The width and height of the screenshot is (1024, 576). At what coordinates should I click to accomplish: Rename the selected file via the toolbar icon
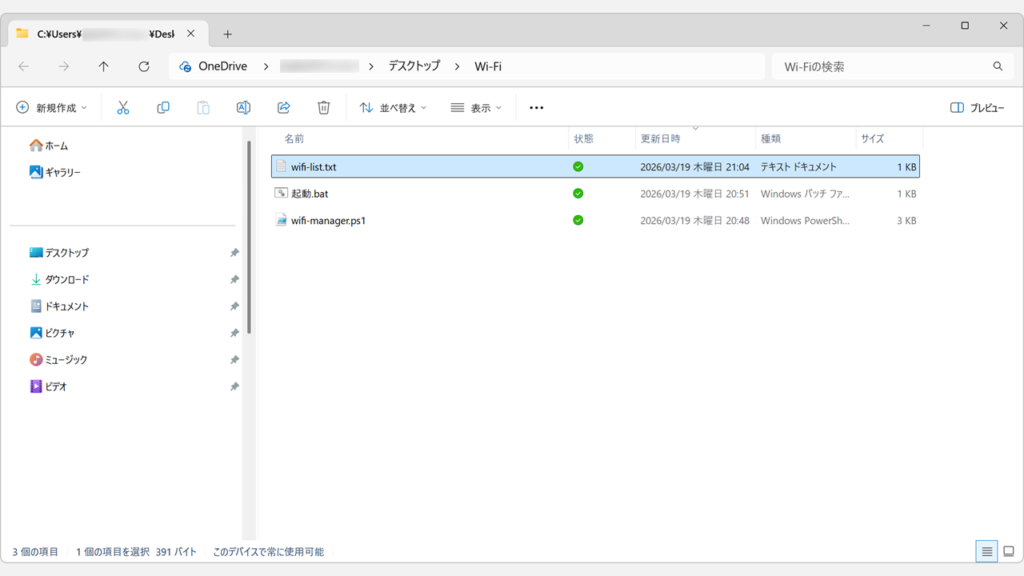point(243,107)
